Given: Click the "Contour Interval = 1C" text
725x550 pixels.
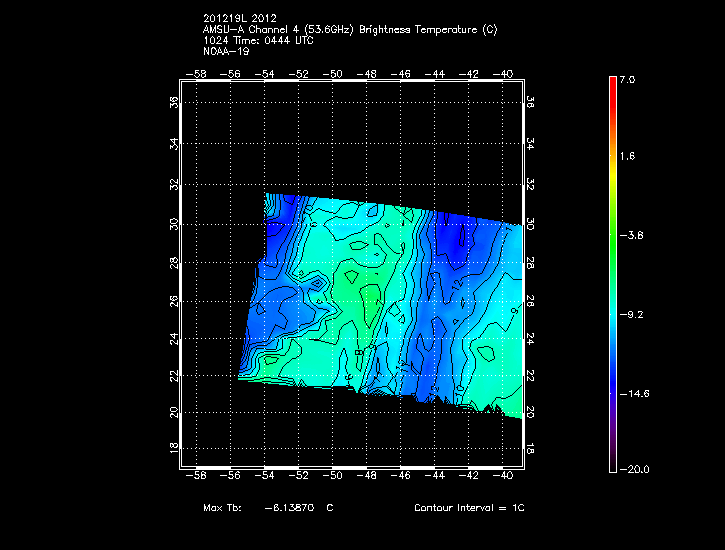Looking at the screenshot, I should (x=469, y=508).
